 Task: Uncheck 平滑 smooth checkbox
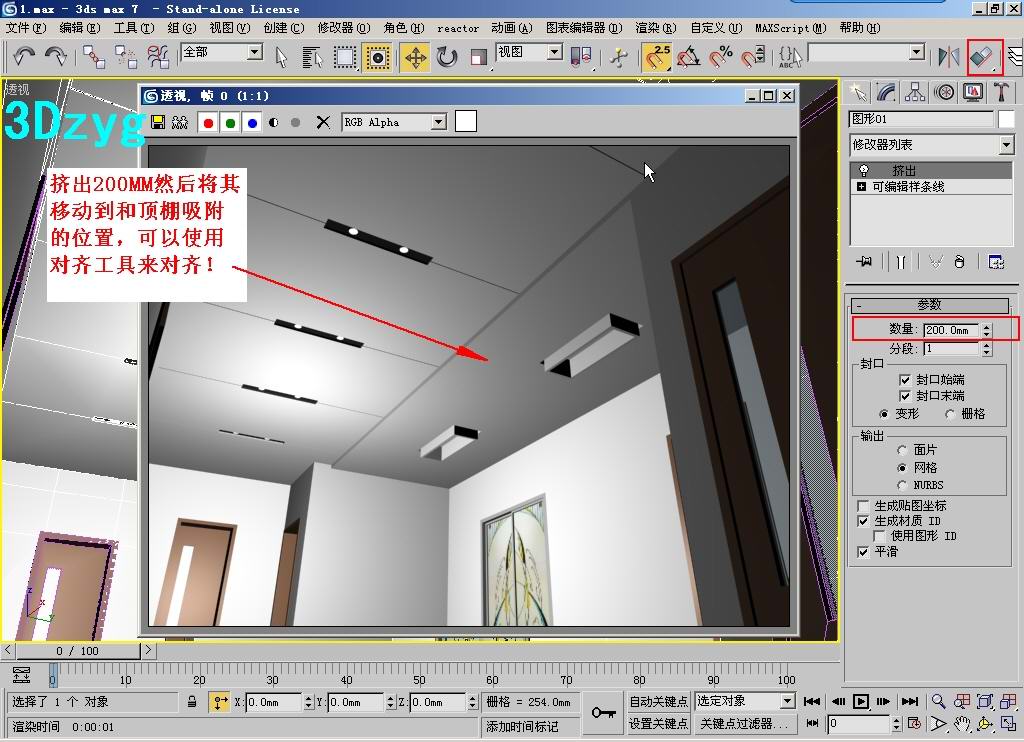pos(863,552)
